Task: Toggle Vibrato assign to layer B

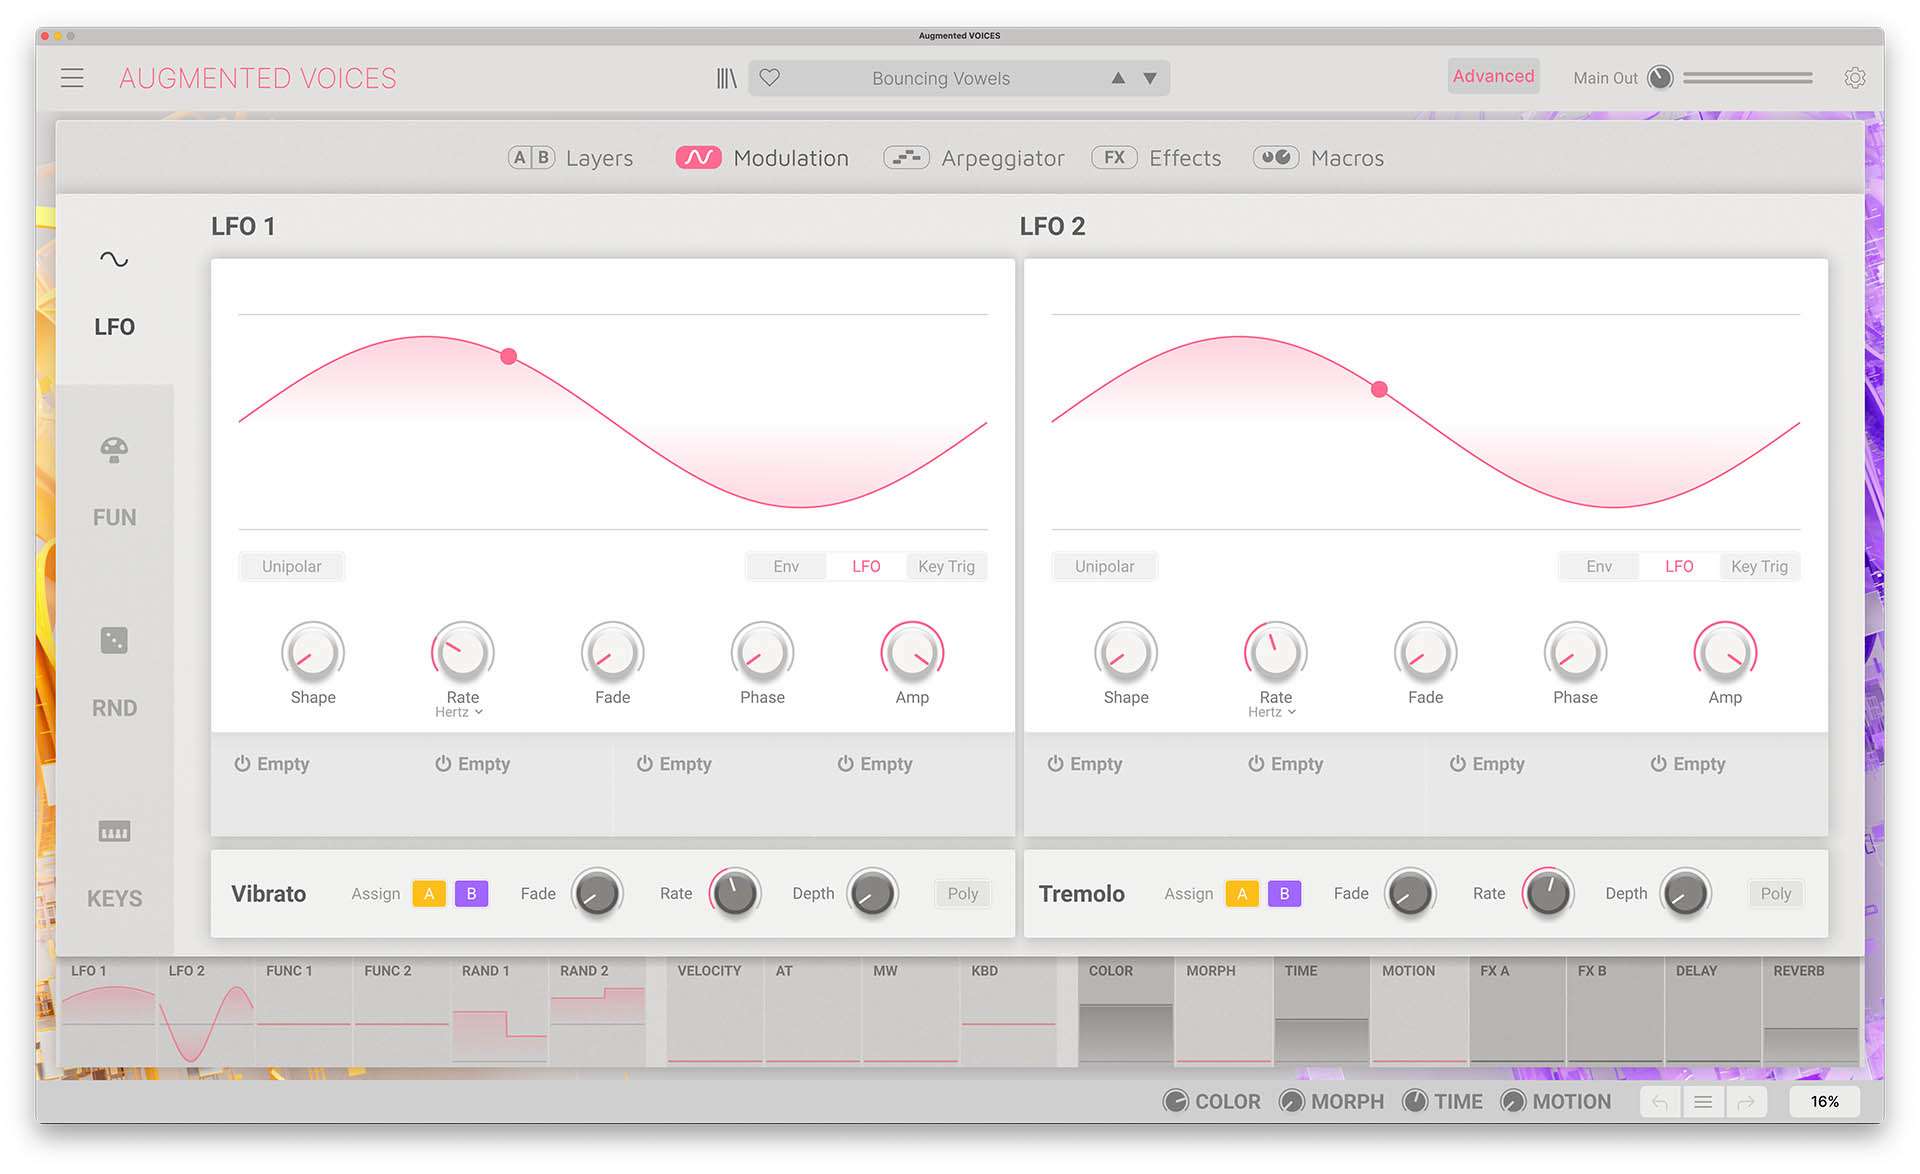Action: (471, 893)
